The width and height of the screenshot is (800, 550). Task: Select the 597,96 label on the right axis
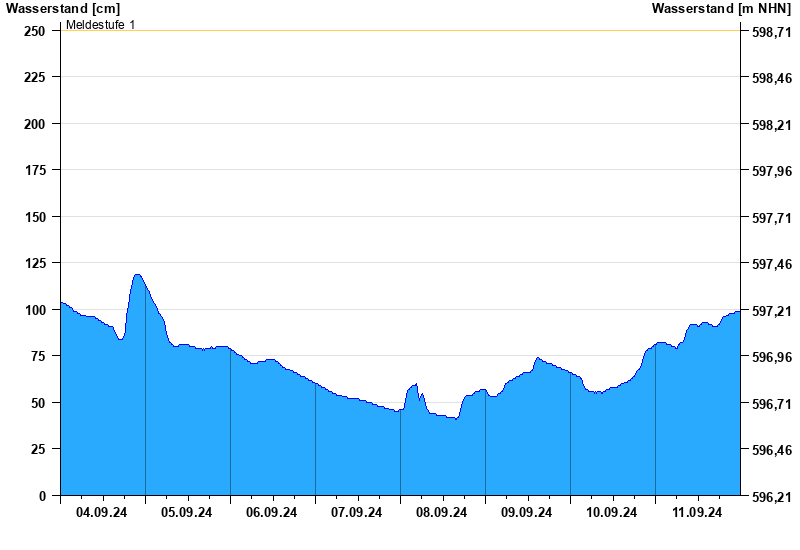pos(771,171)
